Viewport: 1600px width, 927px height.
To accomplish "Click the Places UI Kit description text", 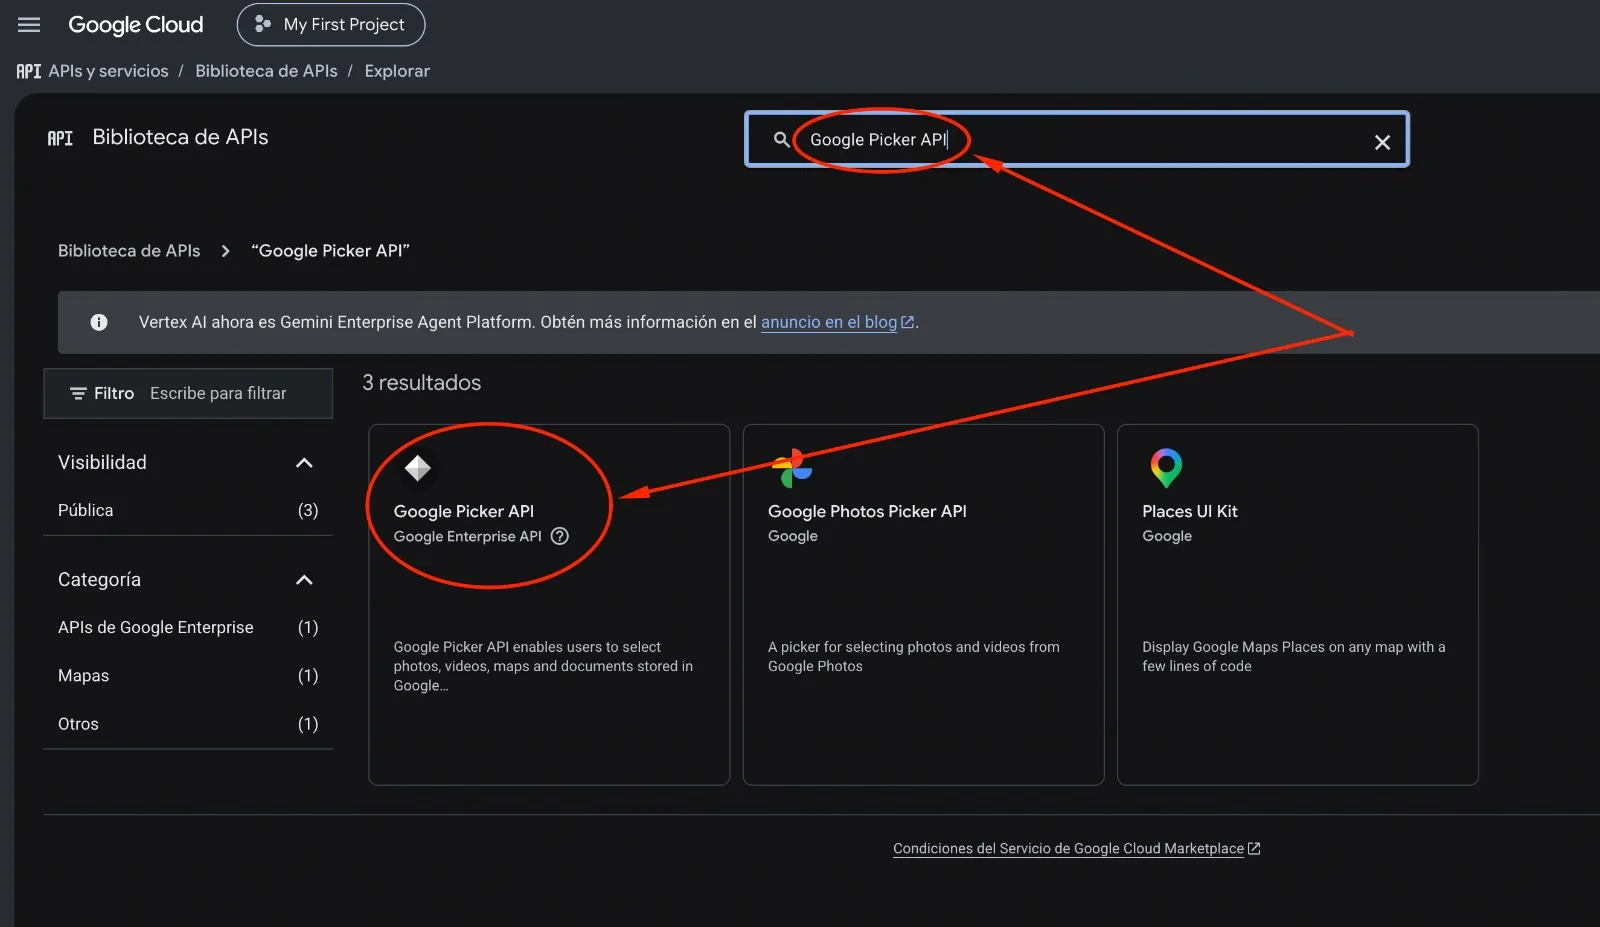I will [1294, 657].
